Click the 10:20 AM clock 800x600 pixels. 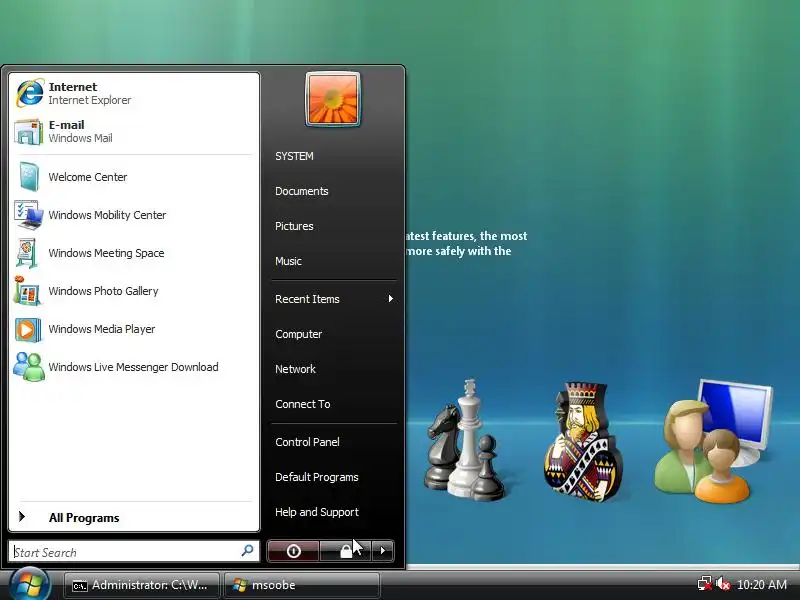pos(762,585)
